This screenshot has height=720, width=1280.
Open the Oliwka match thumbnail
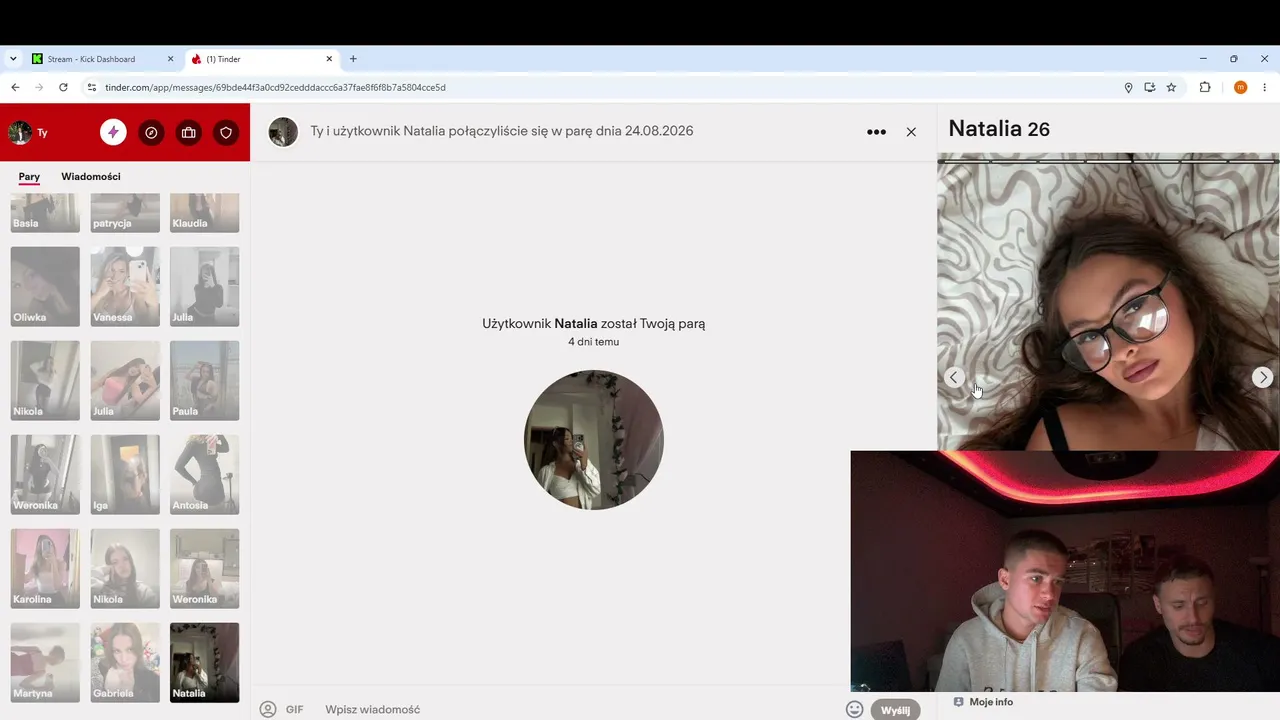[45, 287]
